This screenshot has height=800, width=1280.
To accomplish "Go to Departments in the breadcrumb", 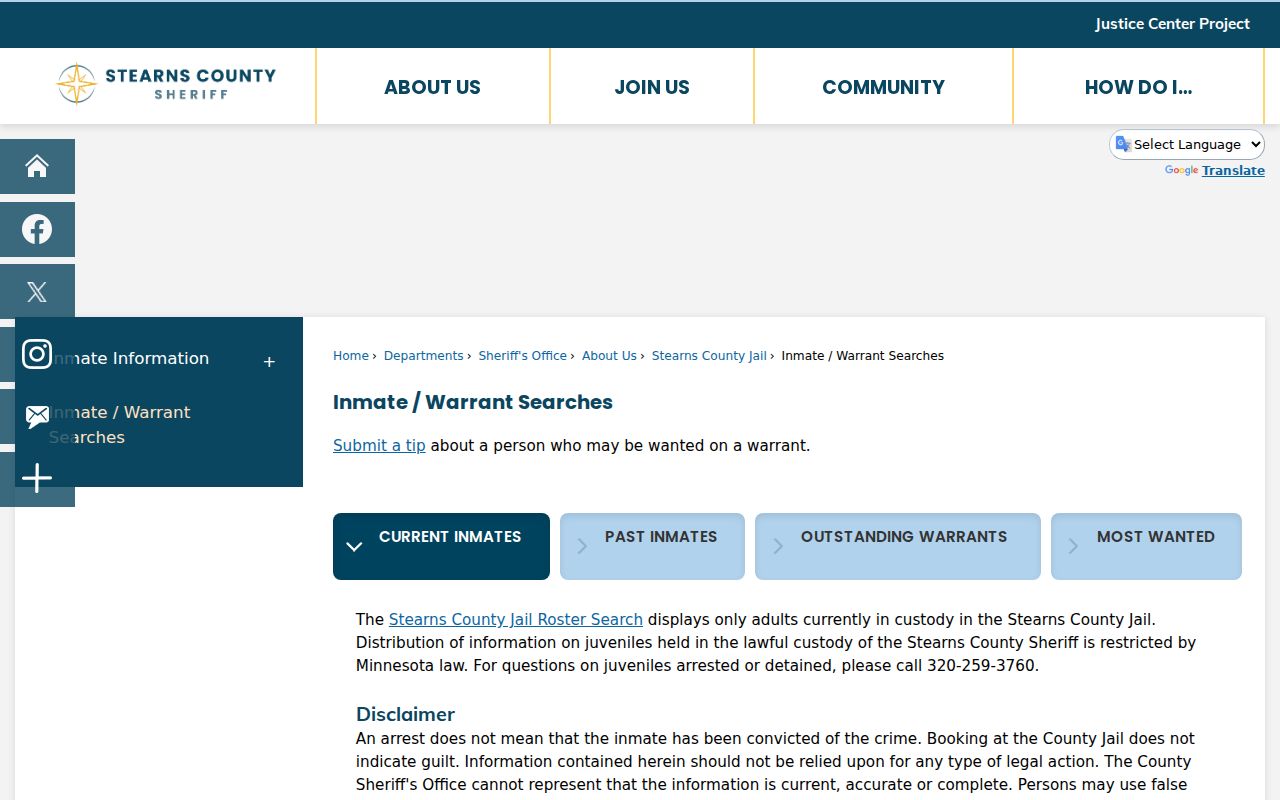I will (424, 355).
